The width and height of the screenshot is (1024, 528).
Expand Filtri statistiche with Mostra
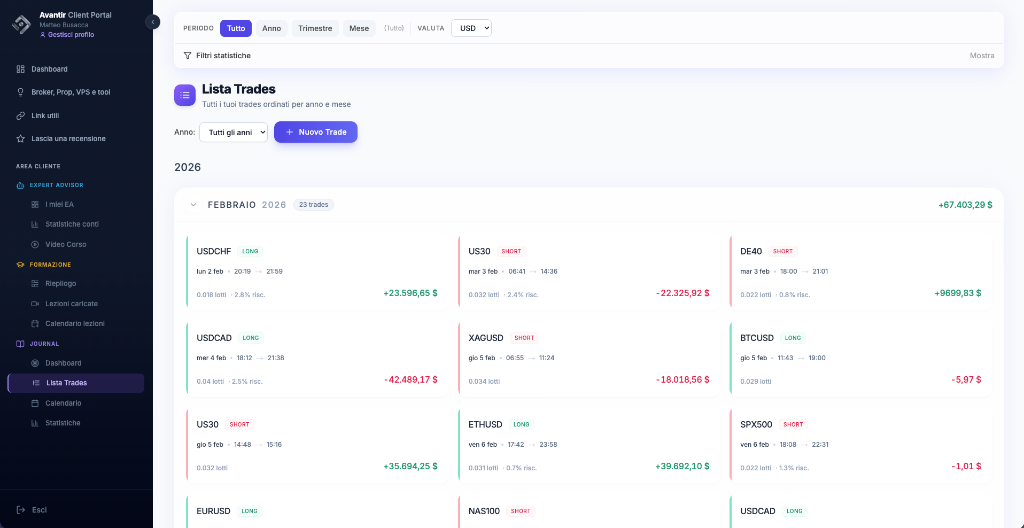(x=982, y=56)
